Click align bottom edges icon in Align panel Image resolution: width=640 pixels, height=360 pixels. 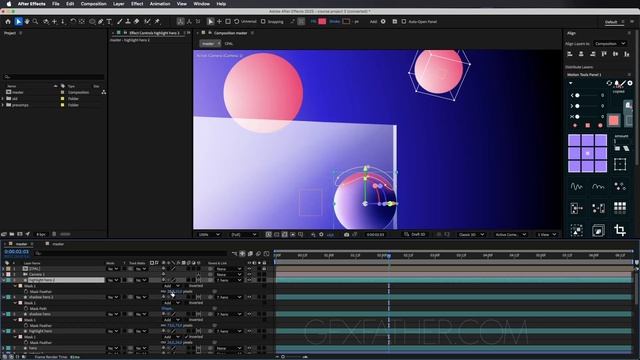[627, 54]
